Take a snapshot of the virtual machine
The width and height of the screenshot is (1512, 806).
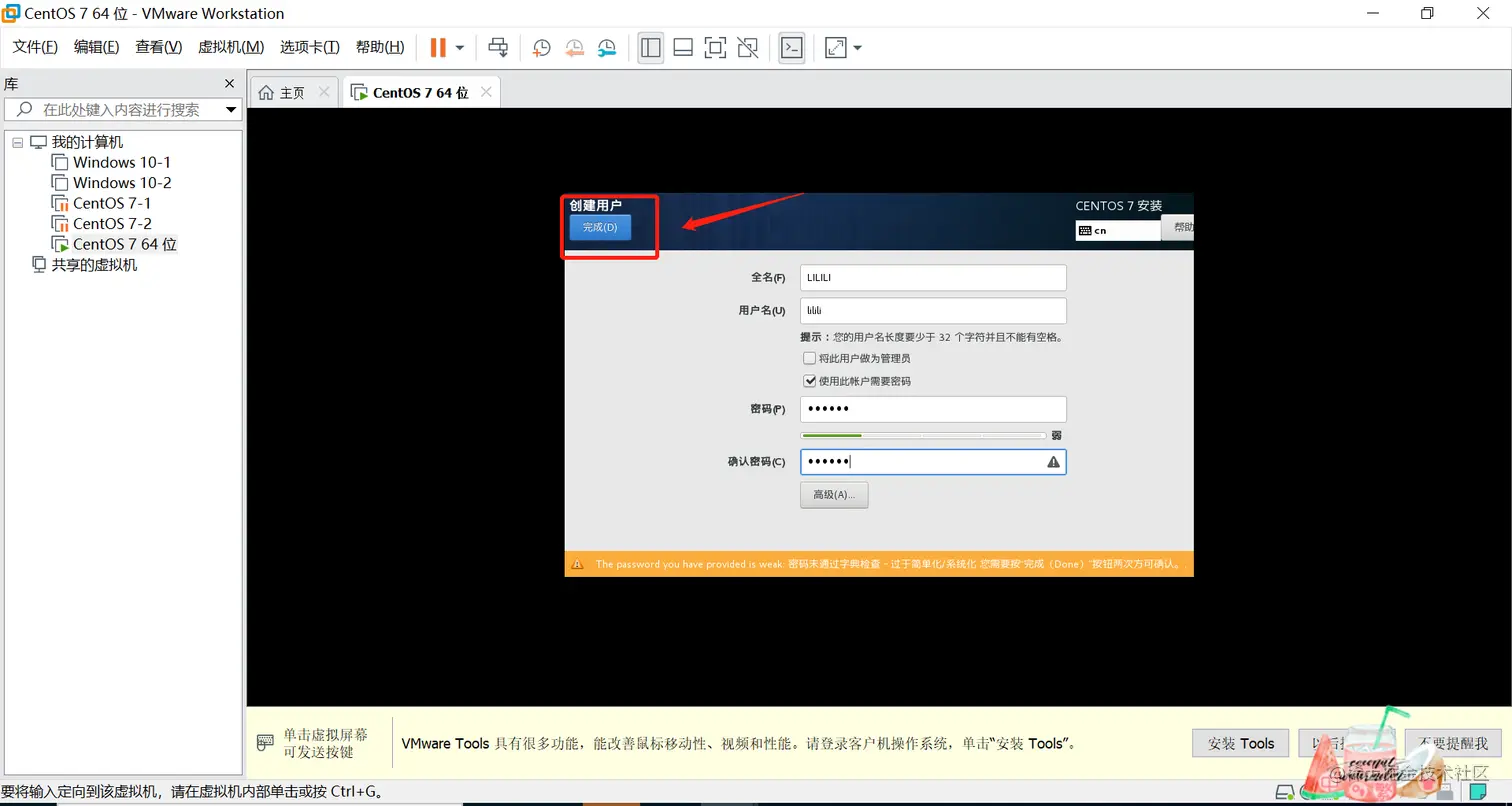click(541, 47)
